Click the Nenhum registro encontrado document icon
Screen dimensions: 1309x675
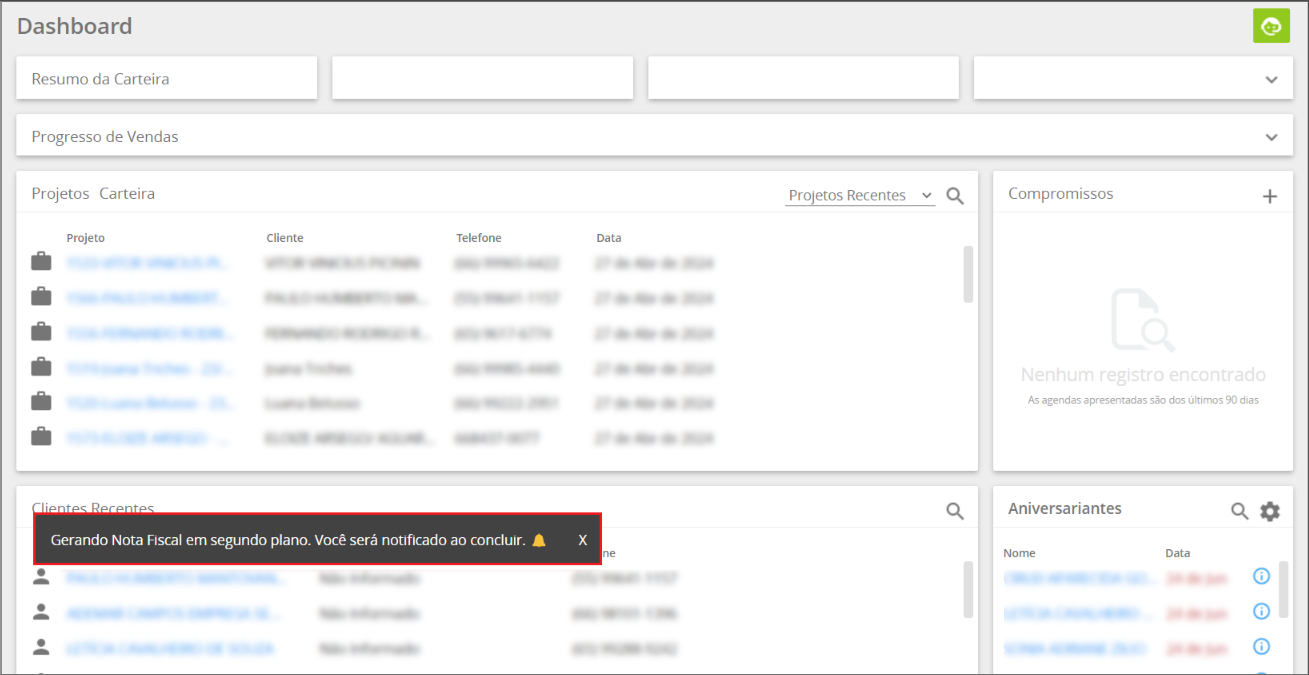pyautogui.click(x=1143, y=320)
